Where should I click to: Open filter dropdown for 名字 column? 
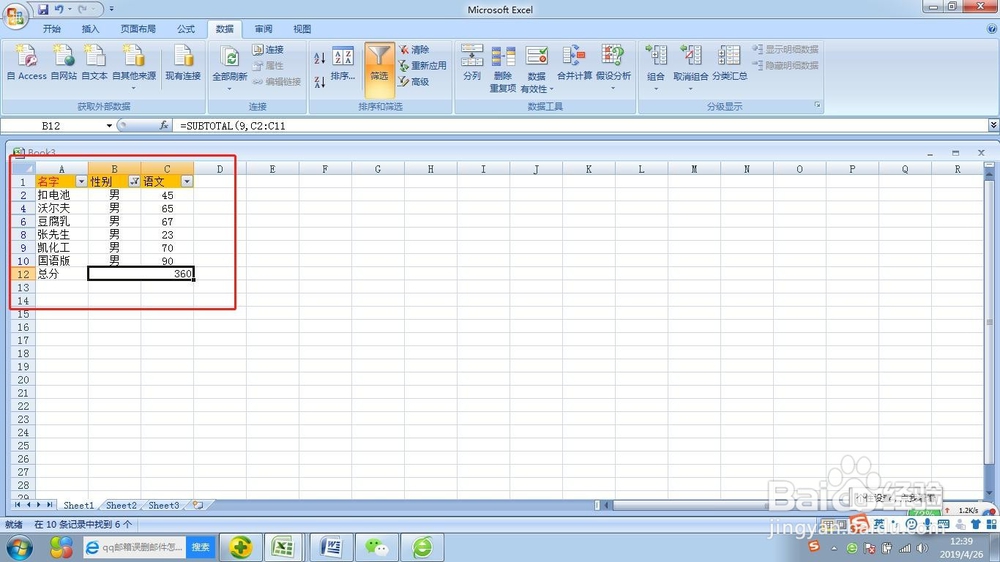[81, 182]
